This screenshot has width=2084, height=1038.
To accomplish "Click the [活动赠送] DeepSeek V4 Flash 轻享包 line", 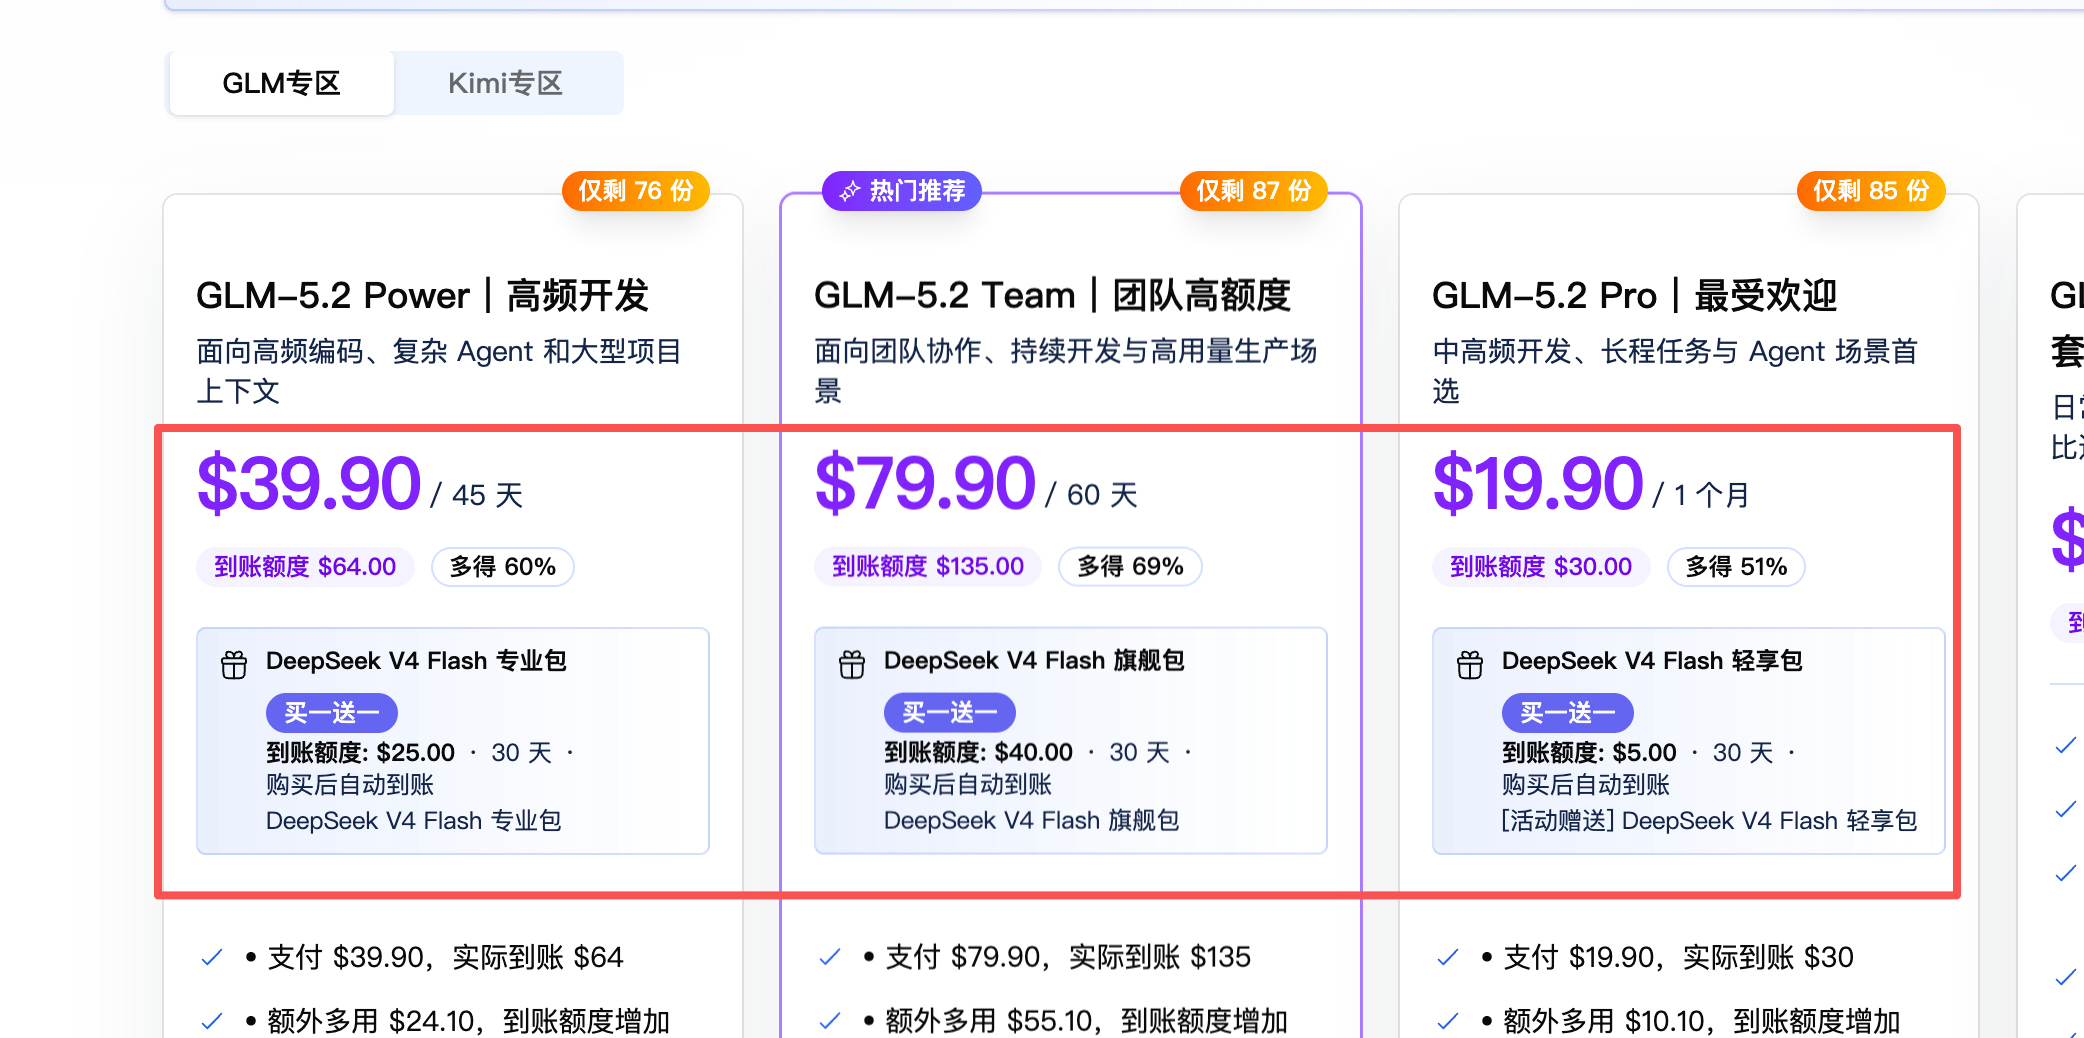I will coord(1709,821).
